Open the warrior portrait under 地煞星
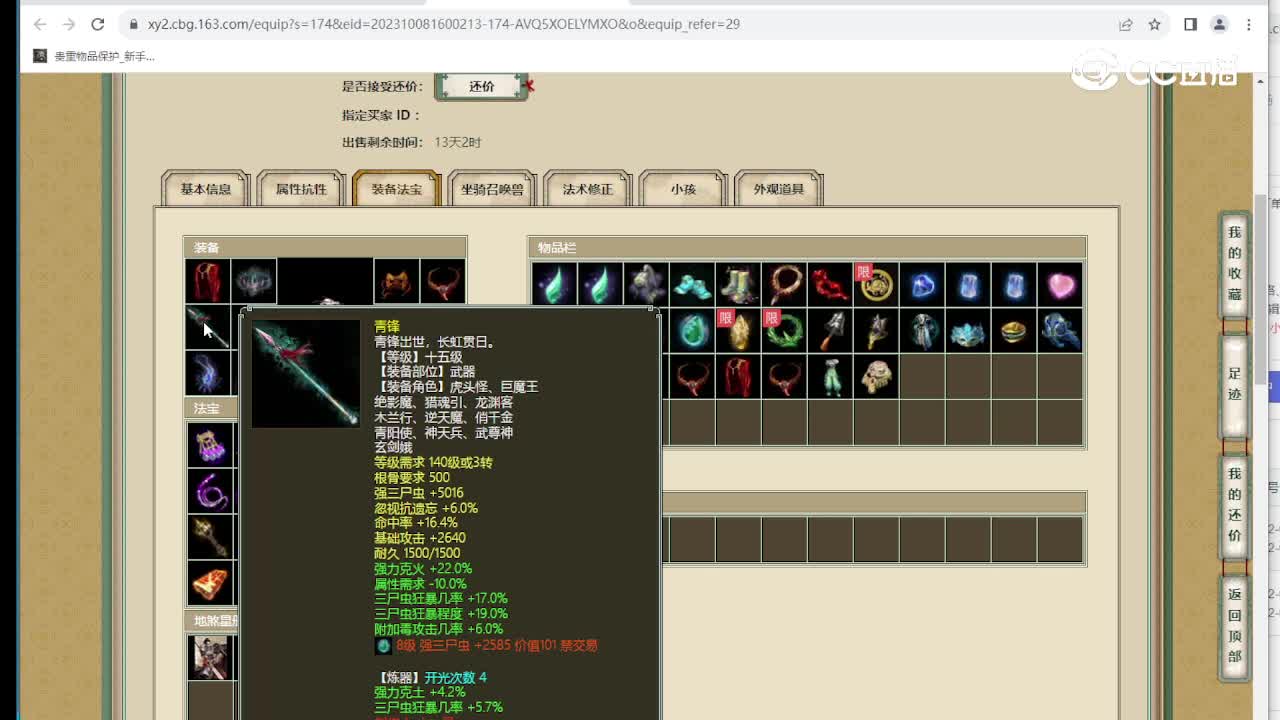The height and width of the screenshot is (720, 1280). click(x=210, y=657)
